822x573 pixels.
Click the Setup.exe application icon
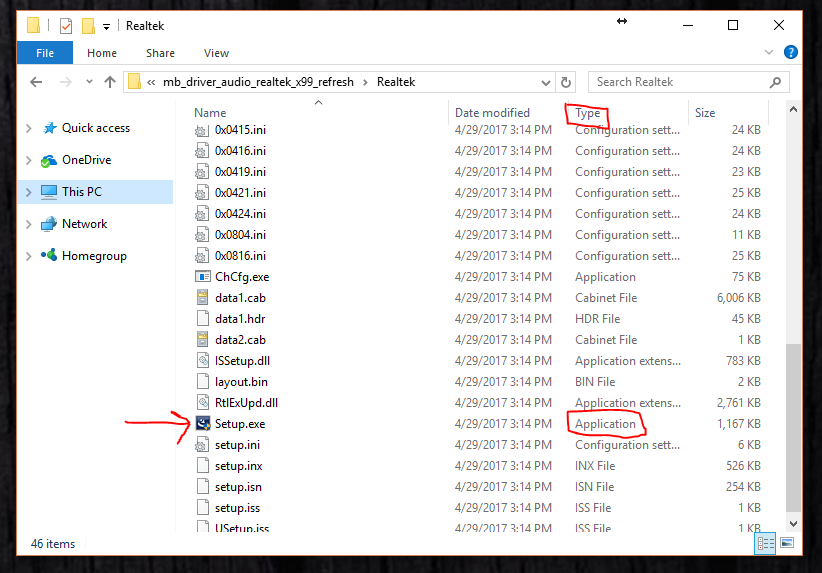pos(203,423)
